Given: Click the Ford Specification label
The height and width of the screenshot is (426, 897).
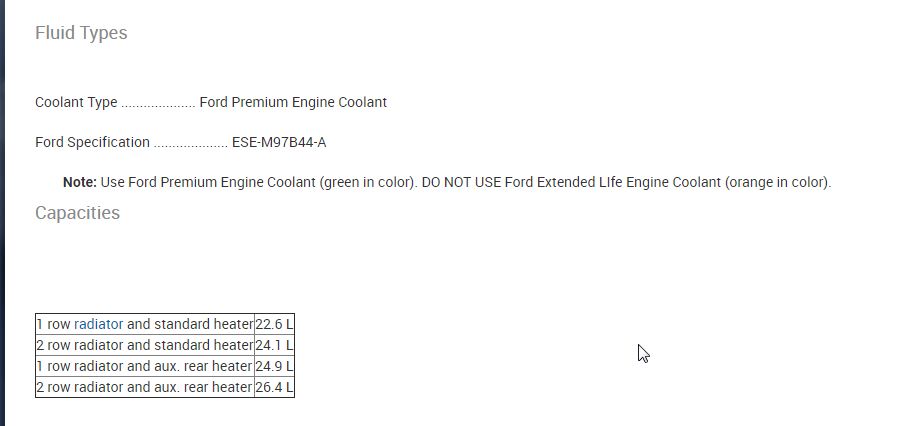Looking at the screenshot, I should 92,142.
